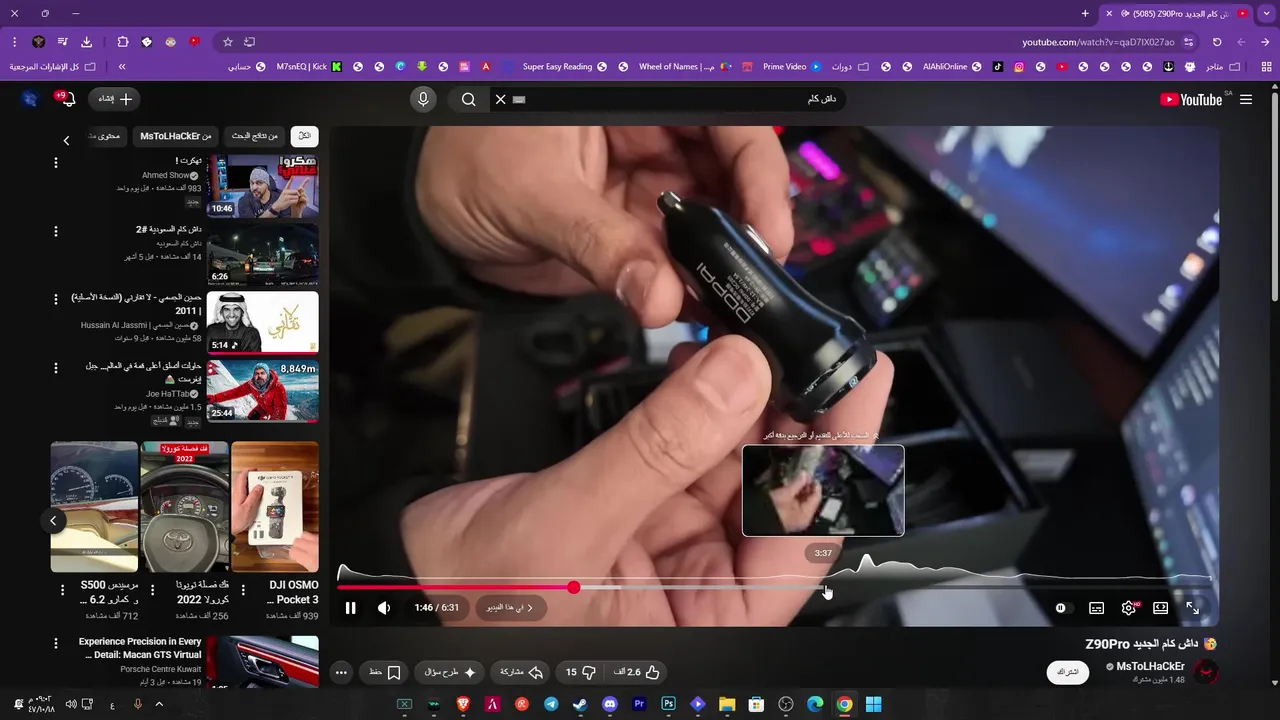Open the video settings gear
Screen dimensions: 1280x720
[1129, 608]
